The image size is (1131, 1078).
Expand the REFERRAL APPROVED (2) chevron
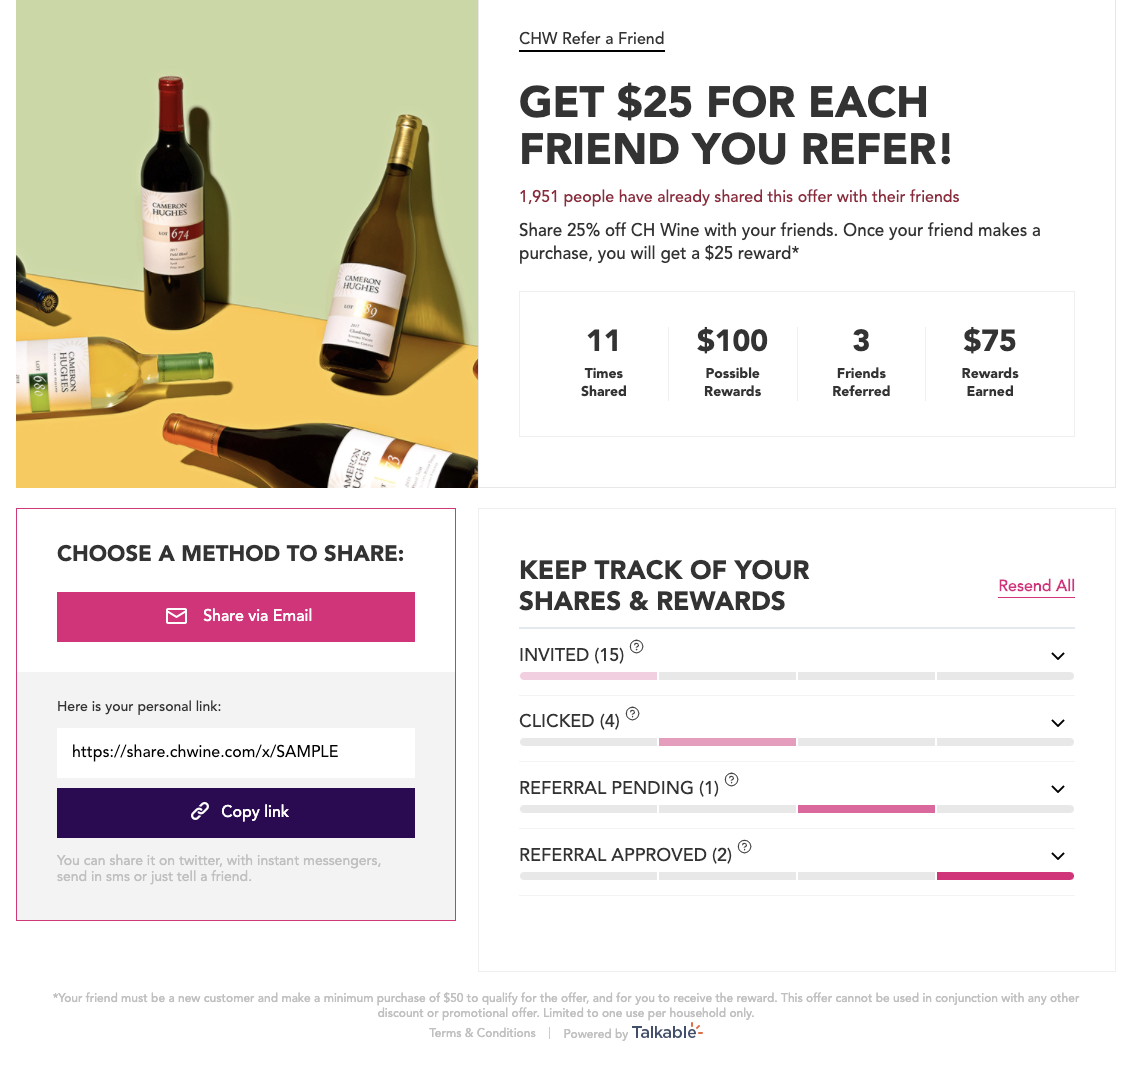(1057, 856)
